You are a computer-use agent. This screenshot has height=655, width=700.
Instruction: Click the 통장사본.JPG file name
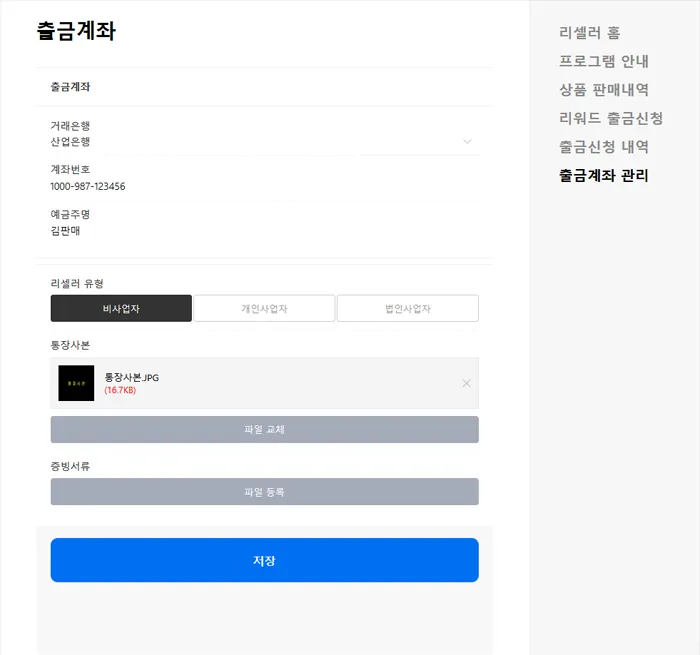[x=132, y=377]
